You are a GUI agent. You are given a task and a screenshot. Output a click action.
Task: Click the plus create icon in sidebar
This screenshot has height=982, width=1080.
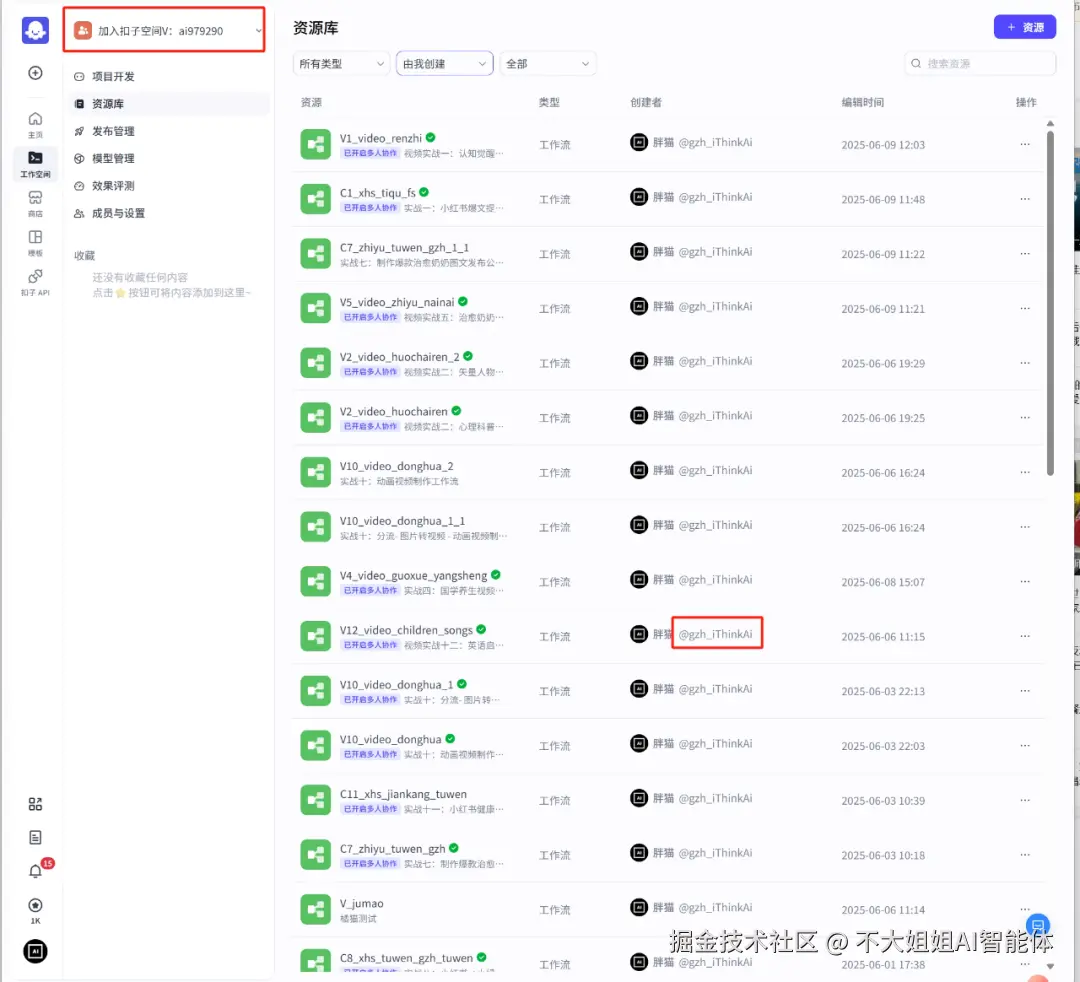35,72
